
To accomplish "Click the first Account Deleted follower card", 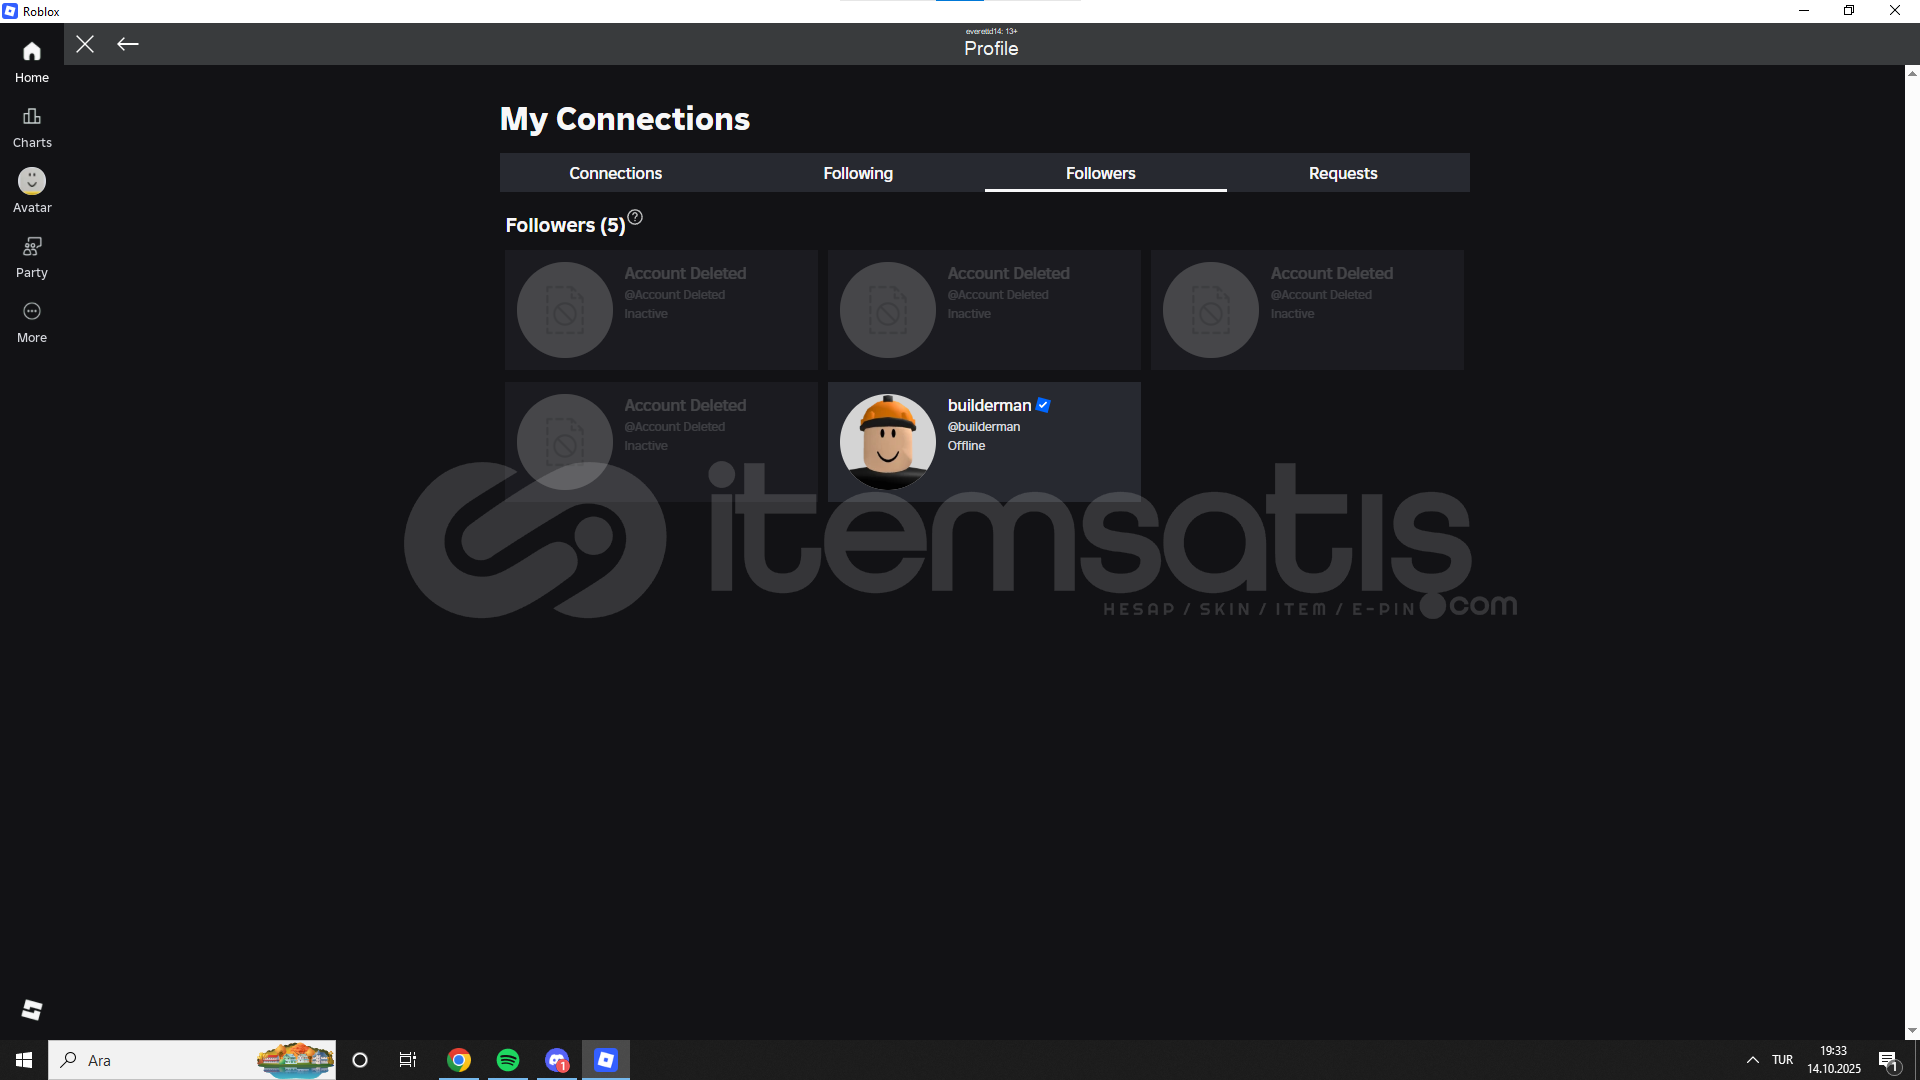I will tap(661, 310).
